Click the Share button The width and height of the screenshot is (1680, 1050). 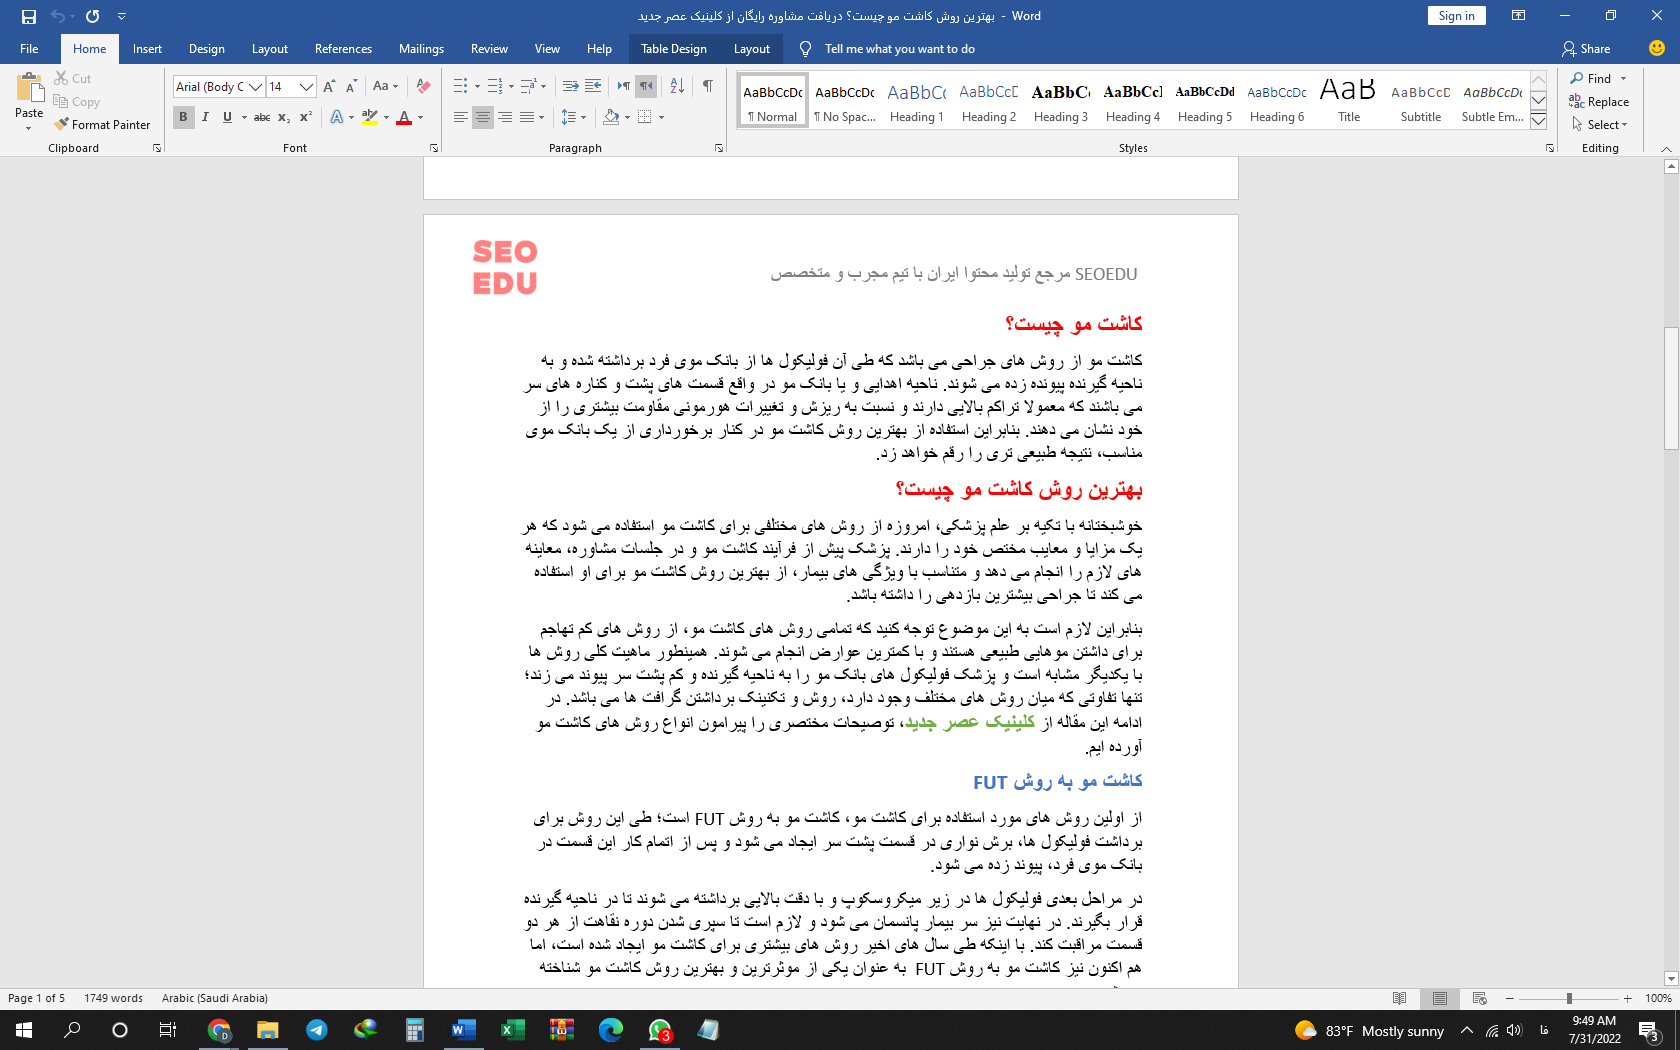(1586, 49)
